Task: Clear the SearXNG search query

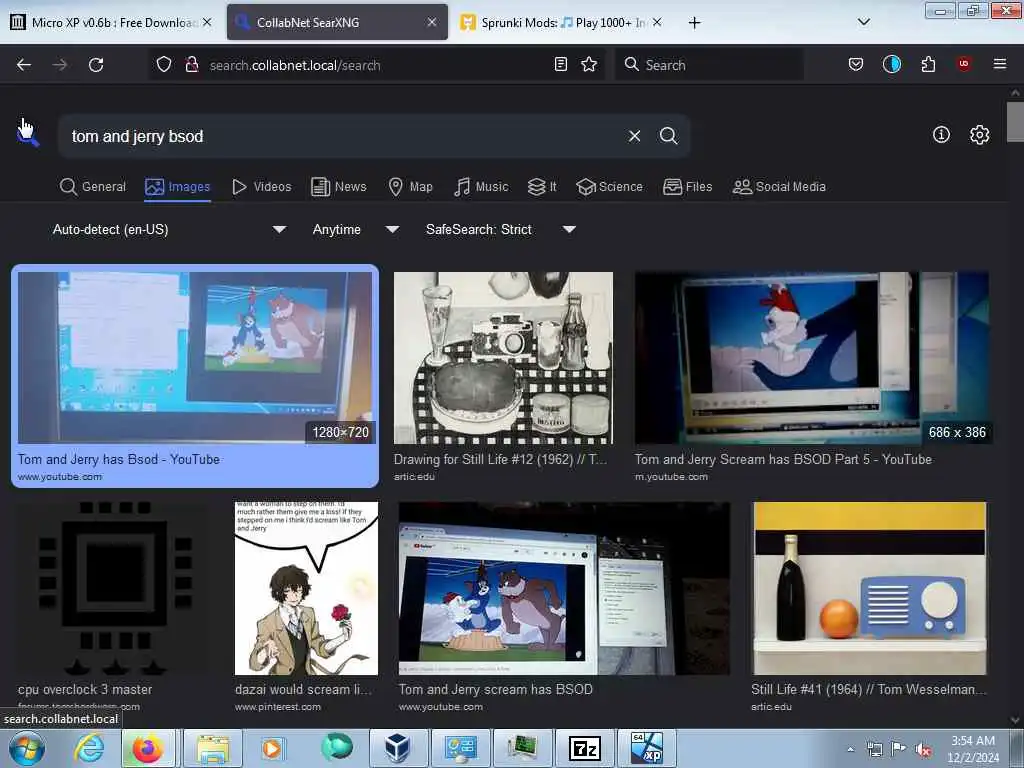Action: pos(634,136)
